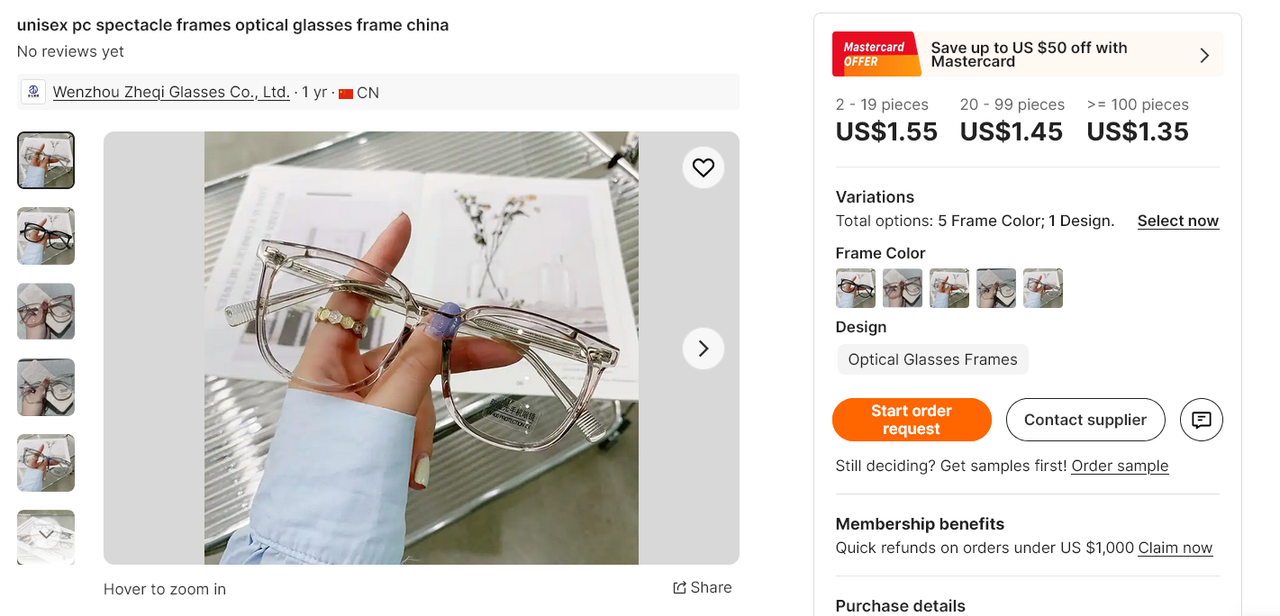
Task: Click Start order request button
Action: click(x=911, y=420)
